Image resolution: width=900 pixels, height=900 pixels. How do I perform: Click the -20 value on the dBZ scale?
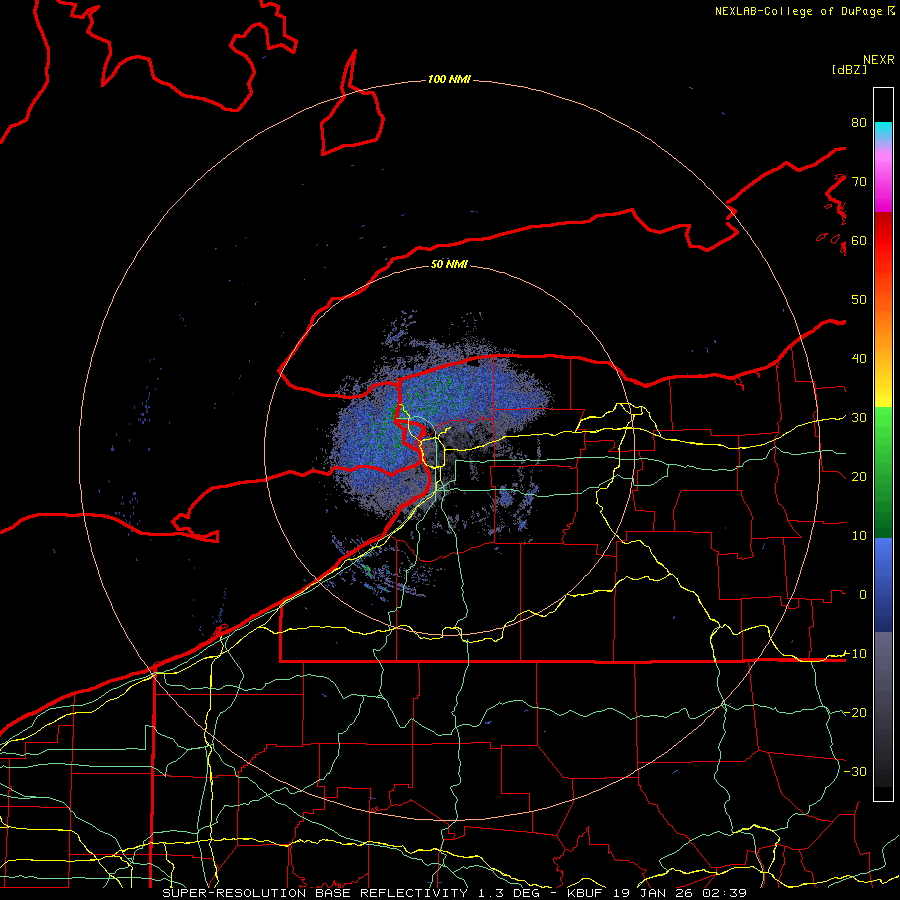(x=855, y=712)
